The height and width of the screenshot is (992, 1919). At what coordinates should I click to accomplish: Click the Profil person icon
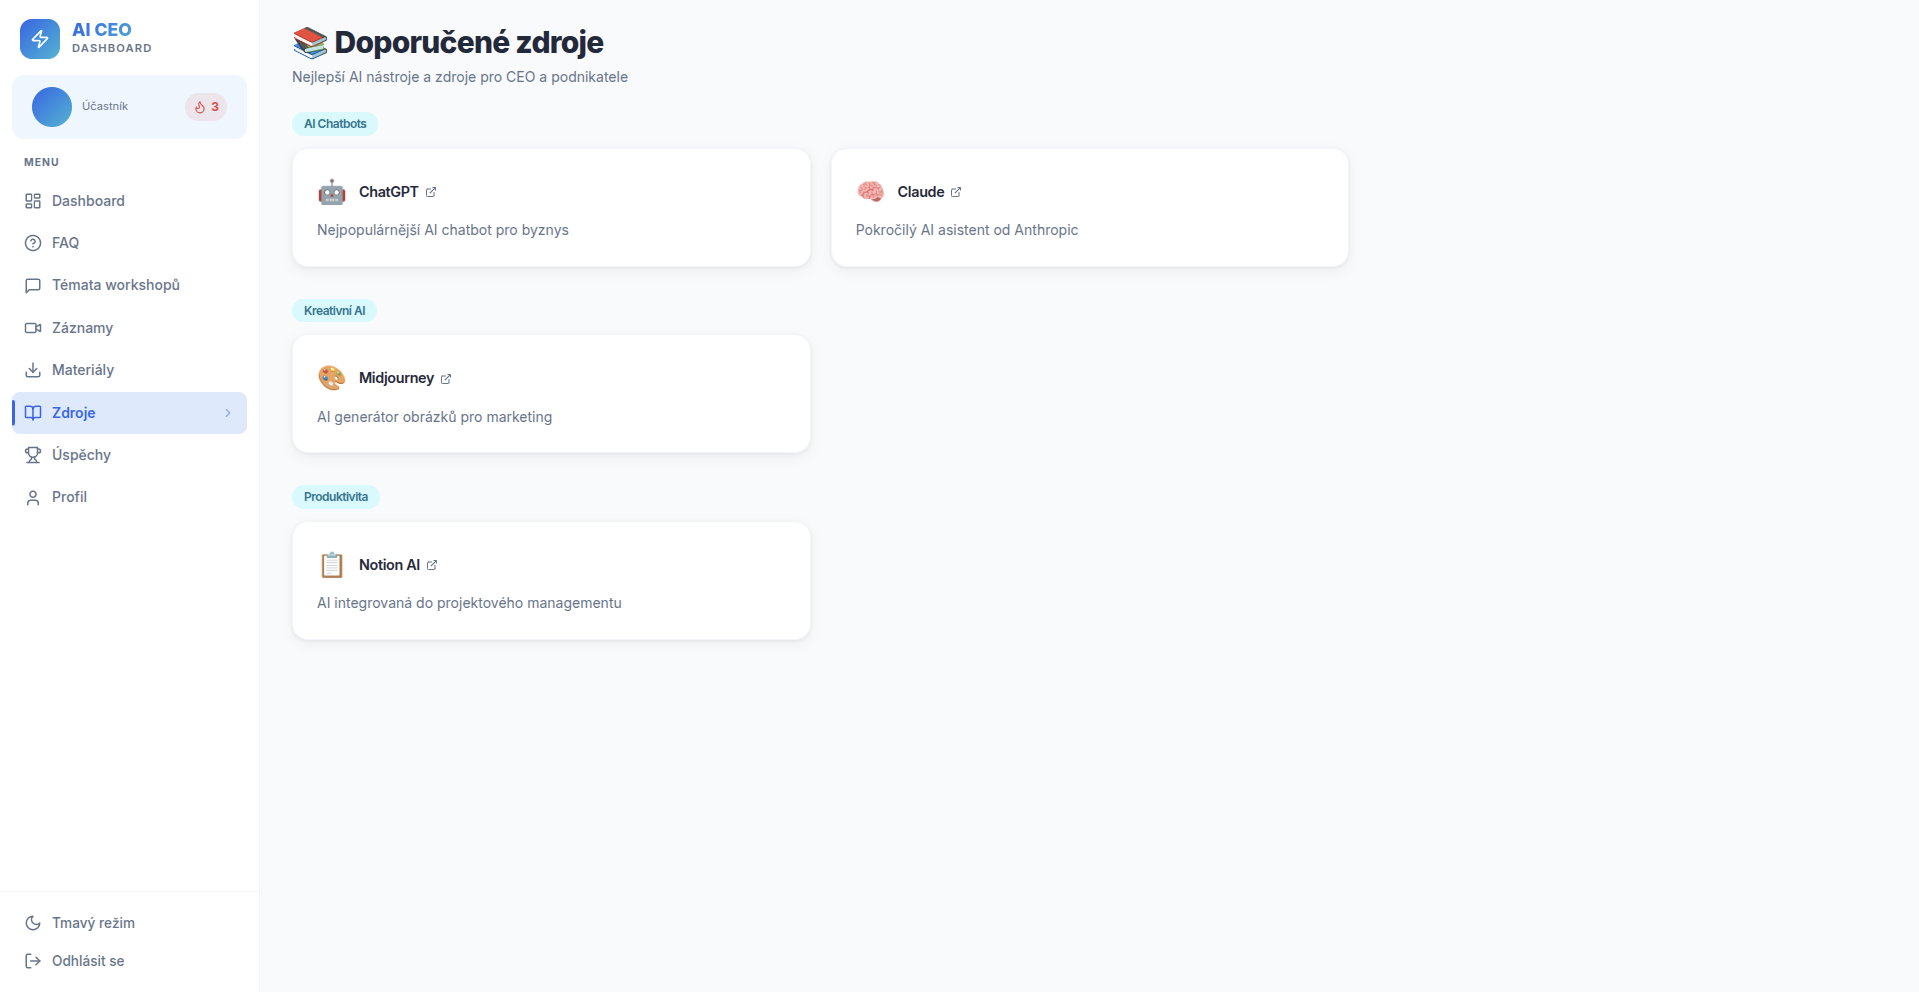[x=33, y=497]
